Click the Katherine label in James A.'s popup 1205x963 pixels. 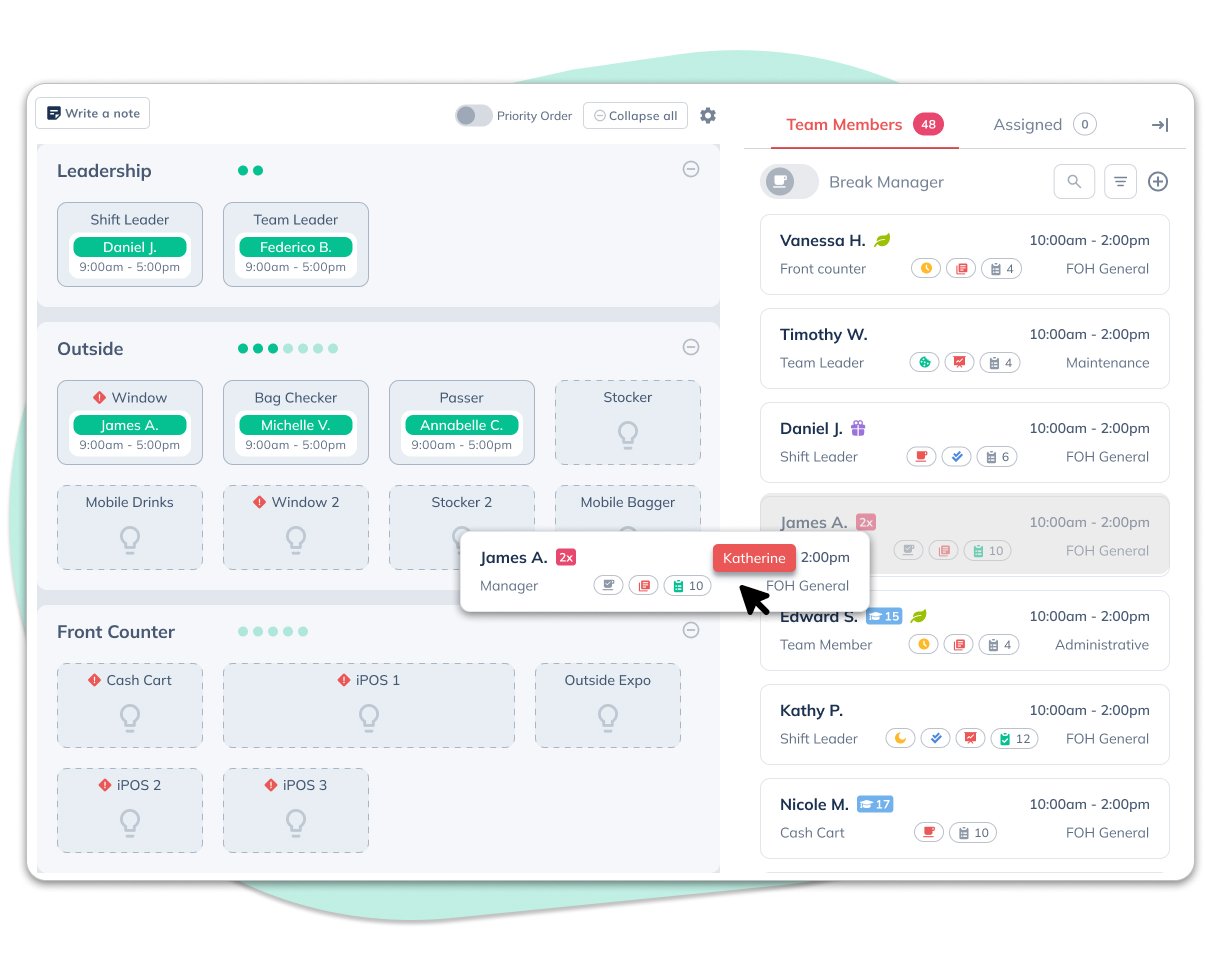(754, 558)
